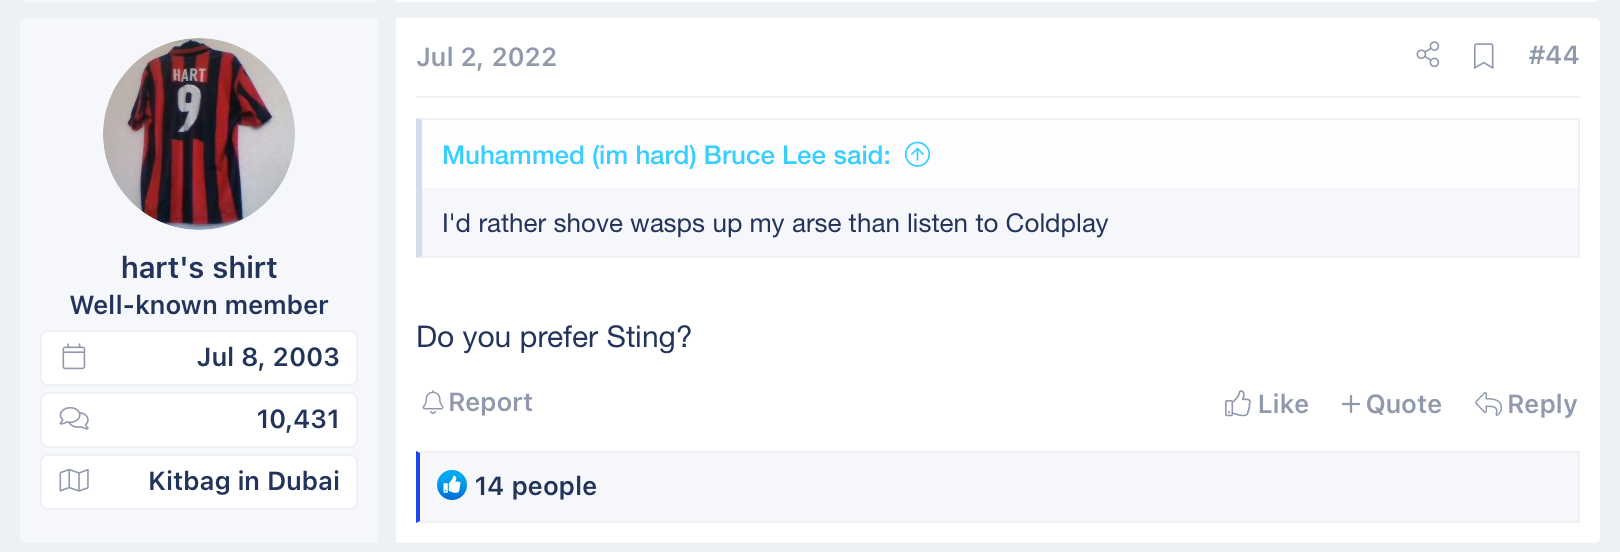Click the bell icon beside Report

(x=432, y=402)
